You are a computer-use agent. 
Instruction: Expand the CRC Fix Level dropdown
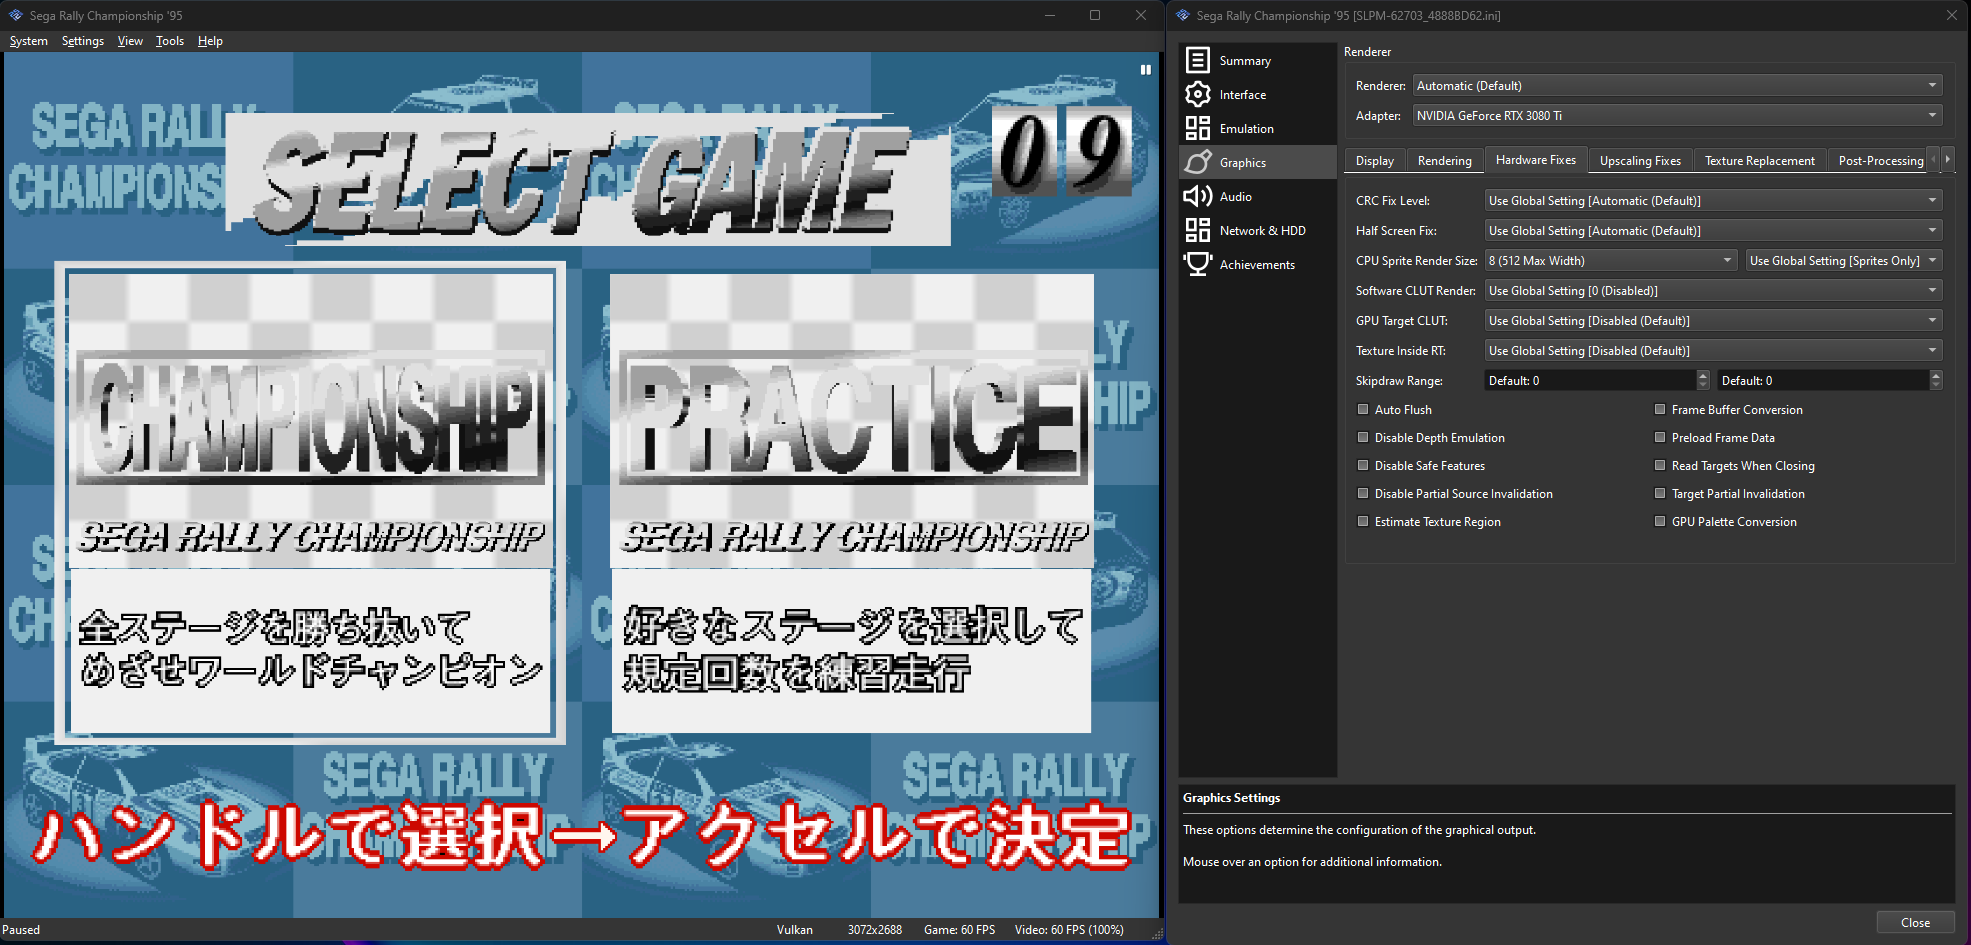click(x=1713, y=201)
